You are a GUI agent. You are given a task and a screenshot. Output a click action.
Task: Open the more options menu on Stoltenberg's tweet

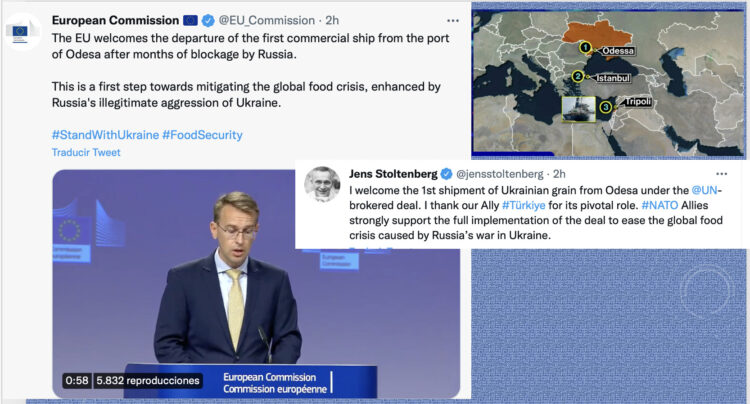point(722,174)
